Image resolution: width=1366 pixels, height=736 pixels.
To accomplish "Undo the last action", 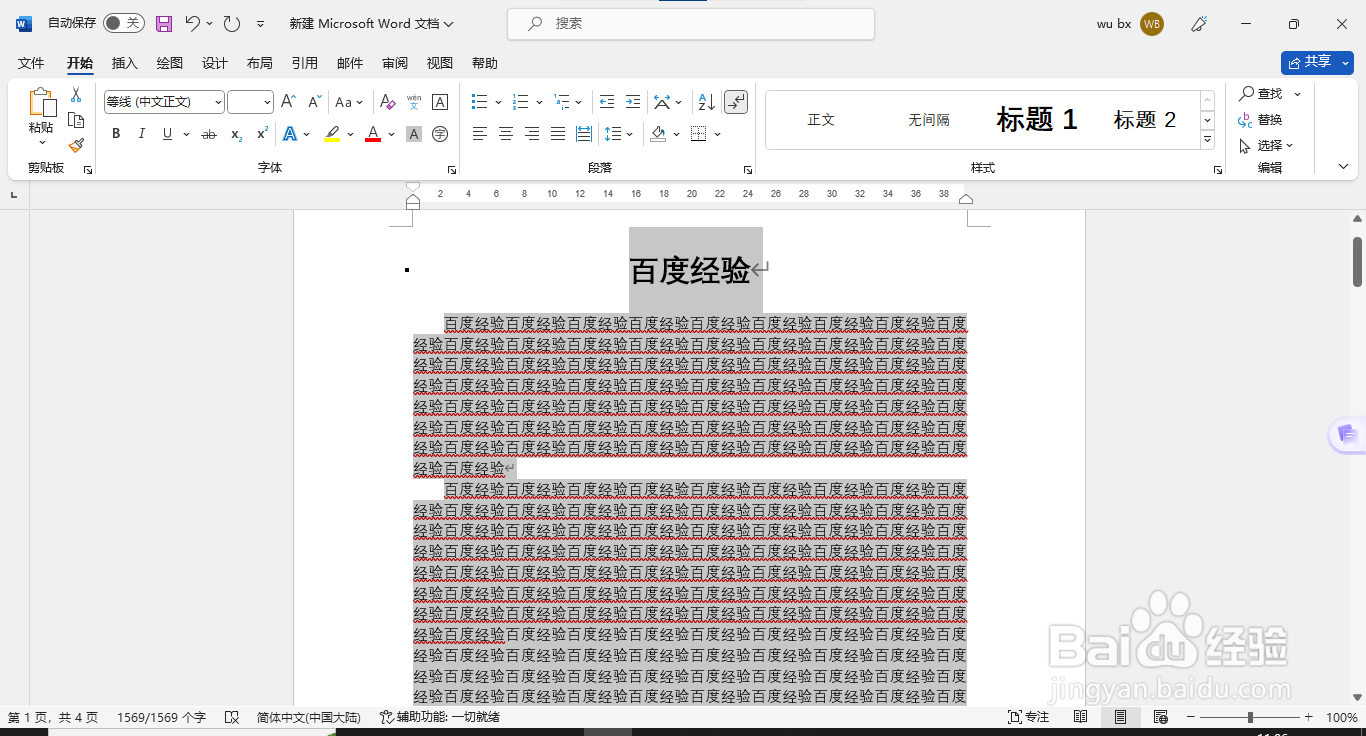I will [x=193, y=23].
